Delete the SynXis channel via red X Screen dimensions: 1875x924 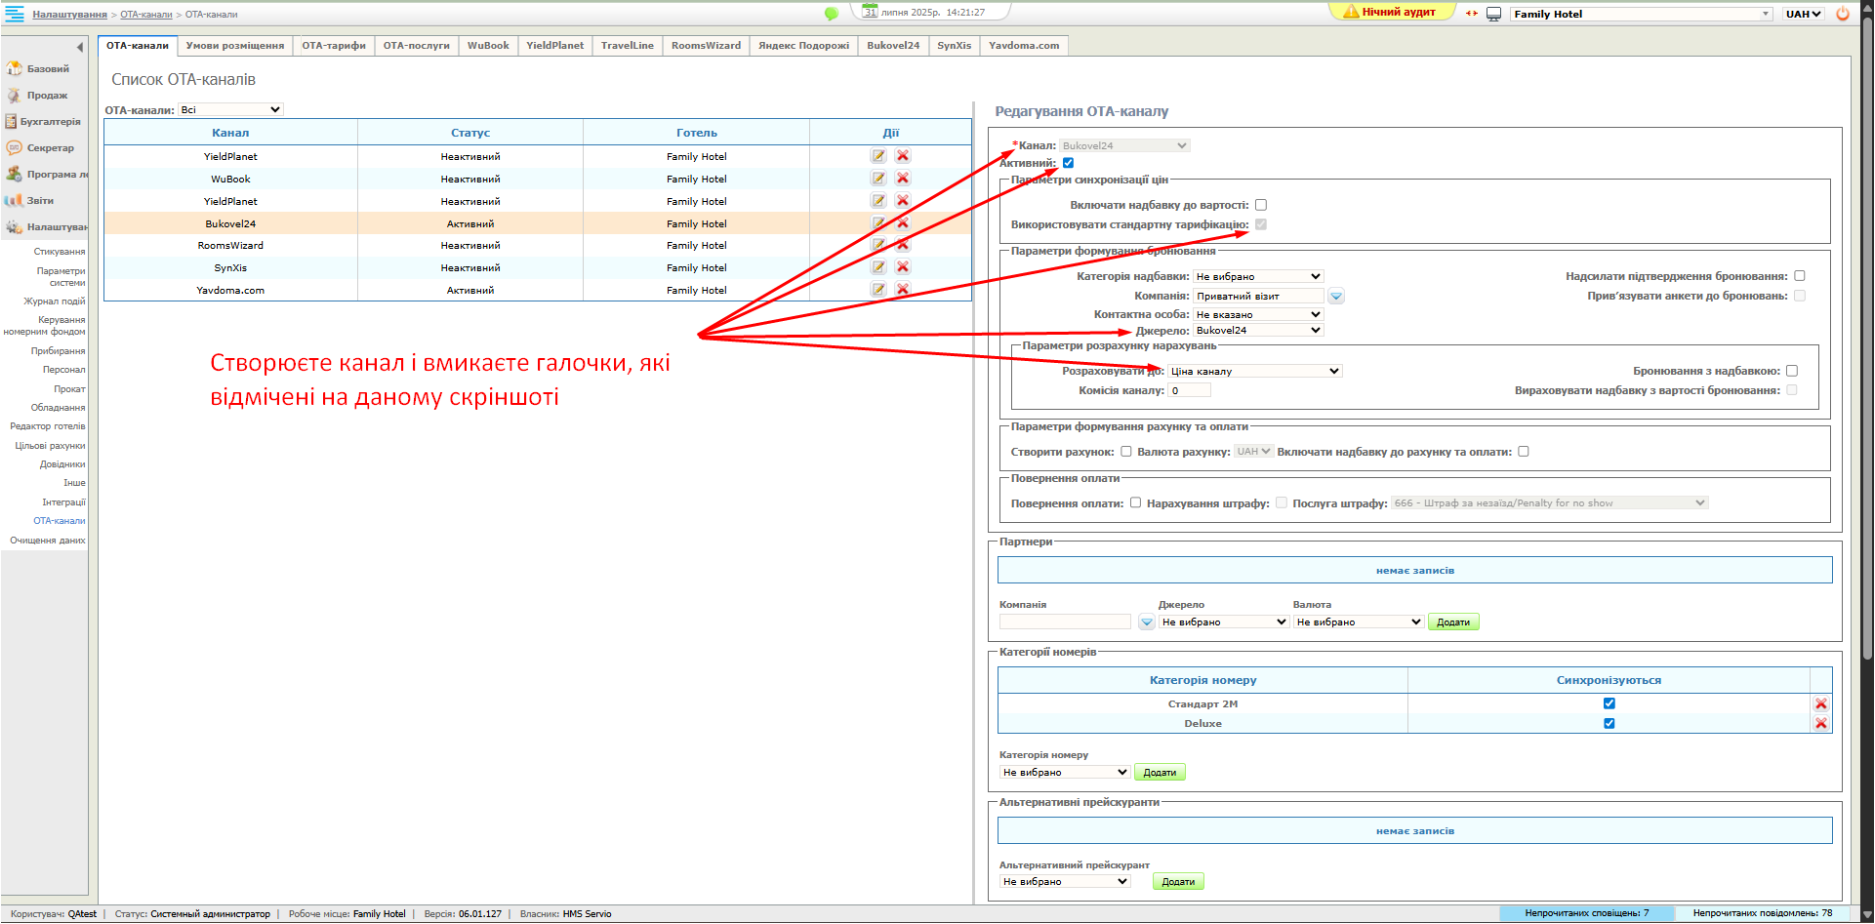coord(902,267)
